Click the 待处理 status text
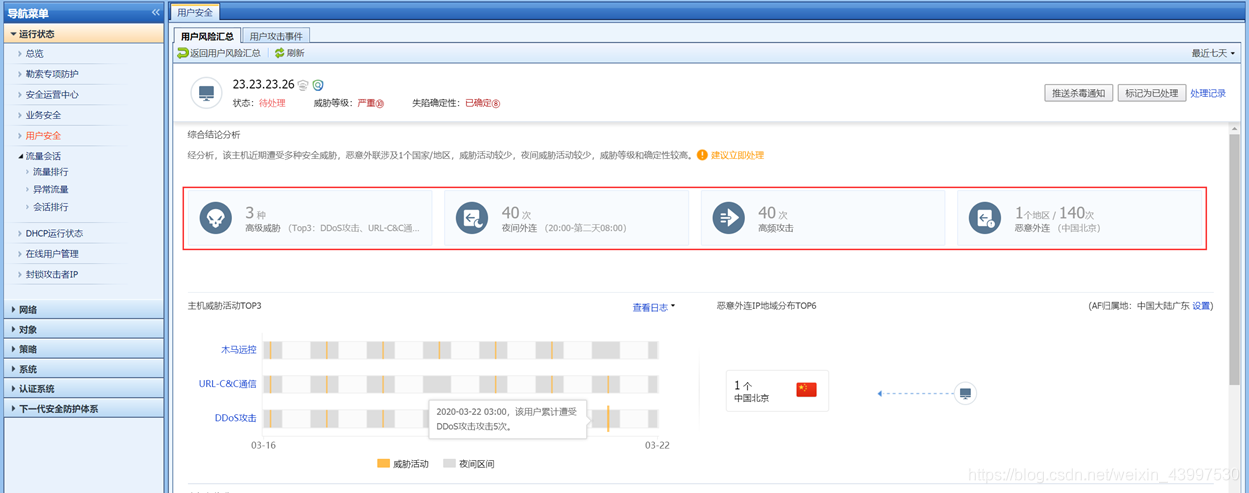This screenshot has height=493, width=1249. point(272,103)
